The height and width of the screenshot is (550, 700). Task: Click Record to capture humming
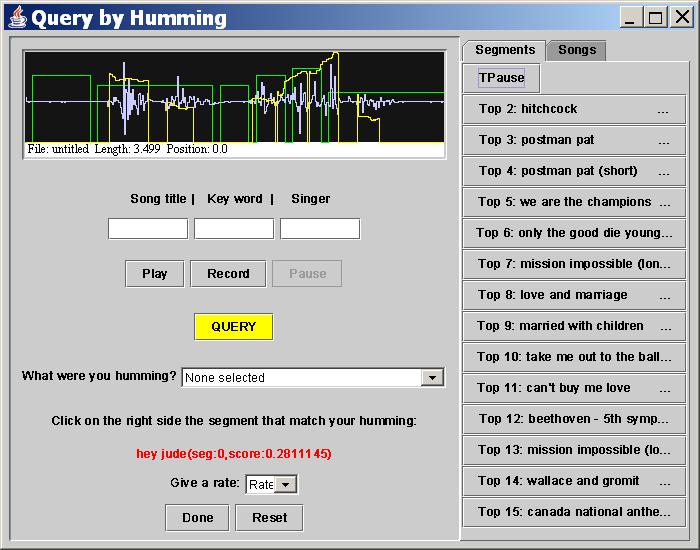click(228, 273)
